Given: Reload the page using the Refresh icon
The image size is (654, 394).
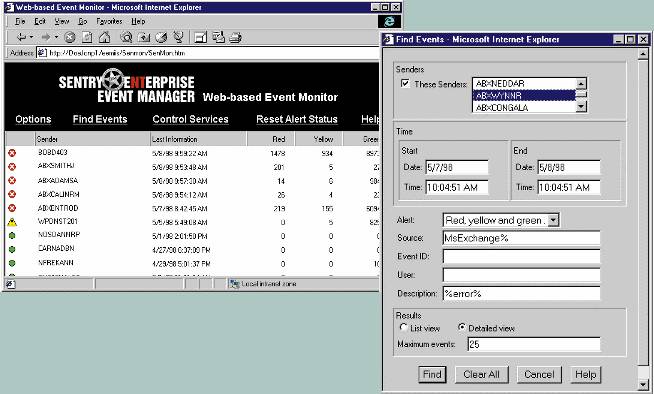Looking at the screenshot, I should 87,38.
